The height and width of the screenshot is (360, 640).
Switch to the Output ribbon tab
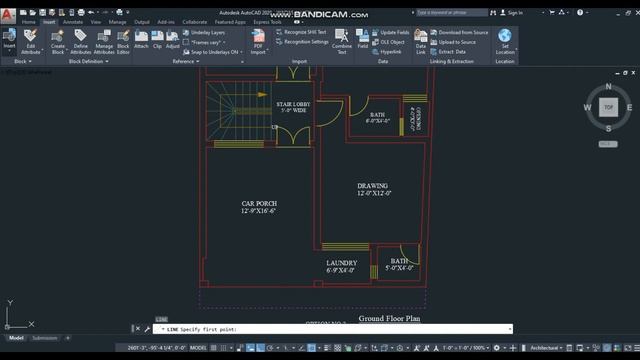(142, 22)
